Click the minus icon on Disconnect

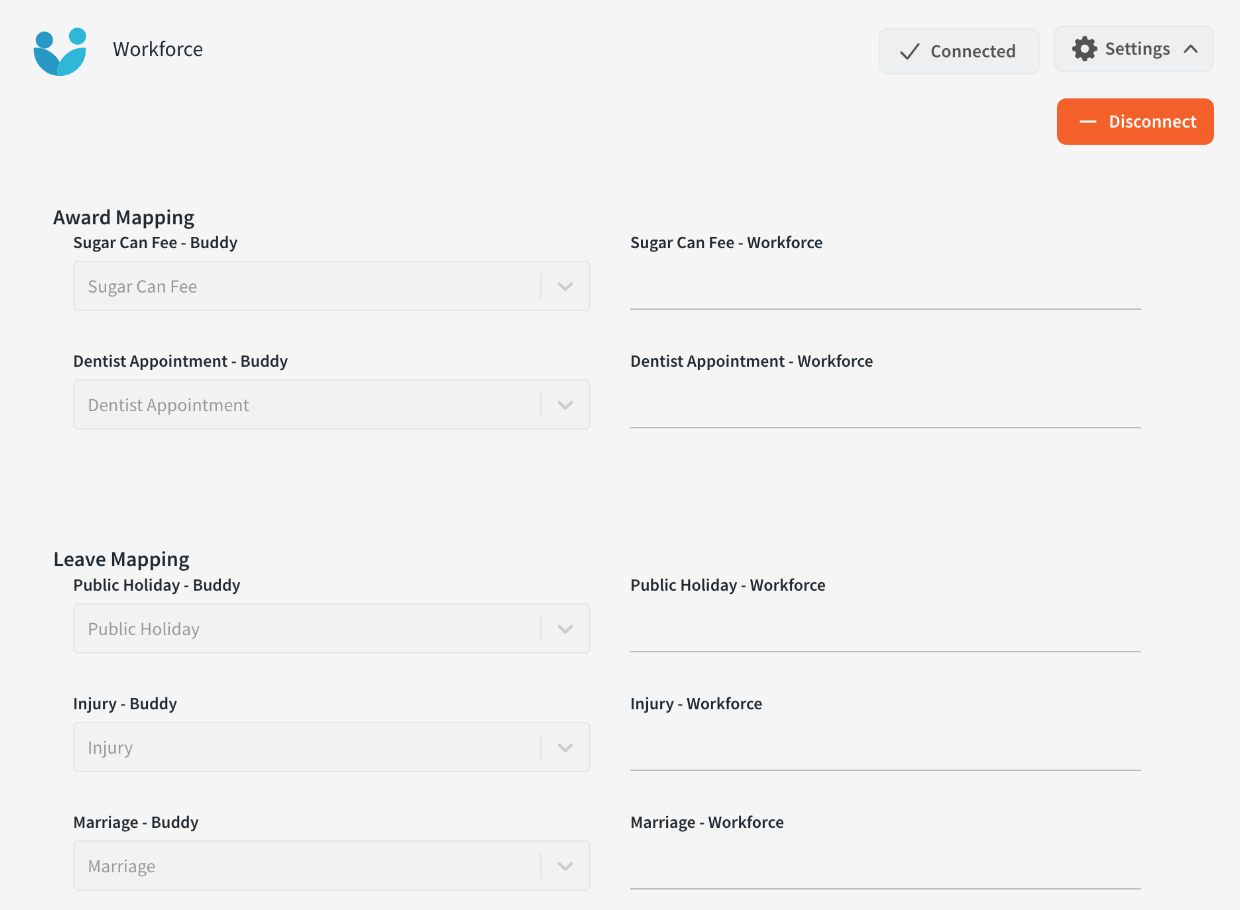pyautogui.click(x=1088, y=122)
